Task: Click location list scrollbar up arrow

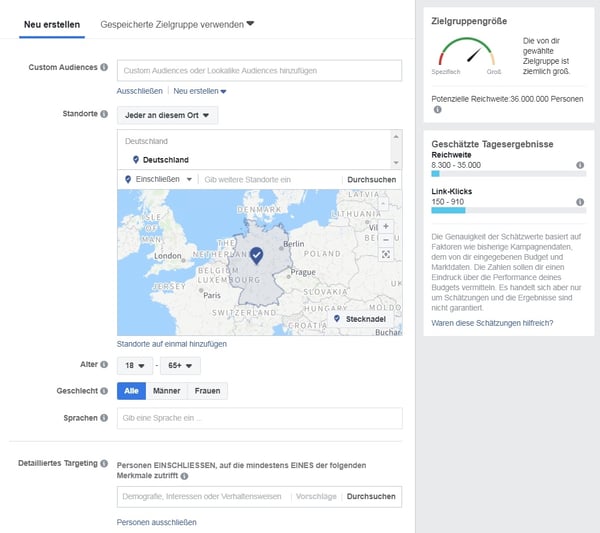Action: pos(396,137)
